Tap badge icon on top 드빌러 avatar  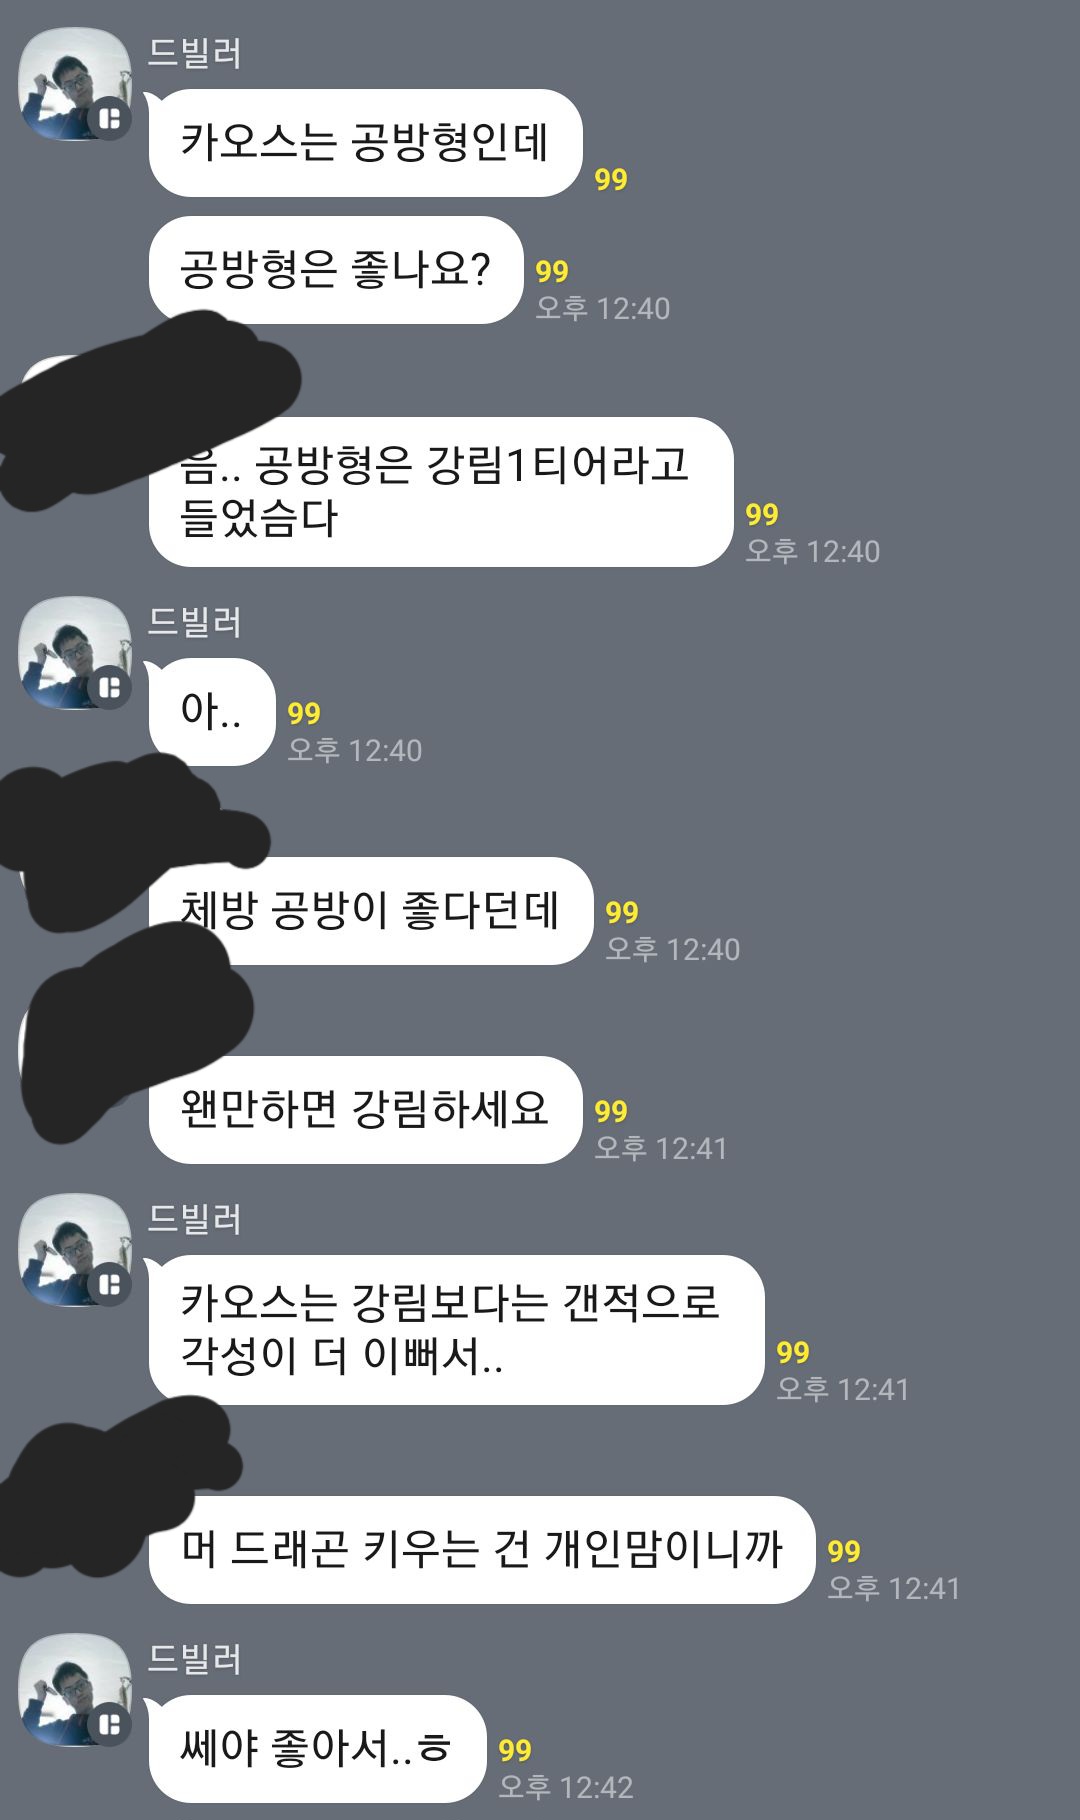tap(110, 119)
